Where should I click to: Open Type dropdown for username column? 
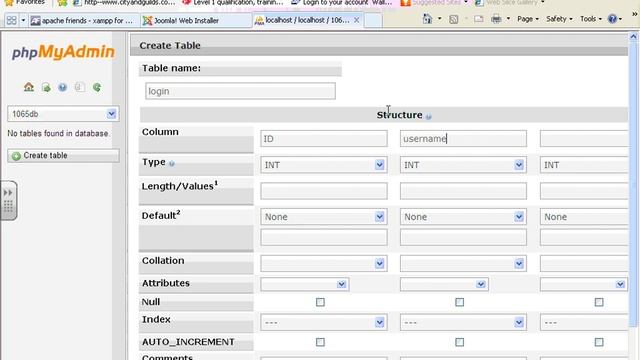(463, 165)
